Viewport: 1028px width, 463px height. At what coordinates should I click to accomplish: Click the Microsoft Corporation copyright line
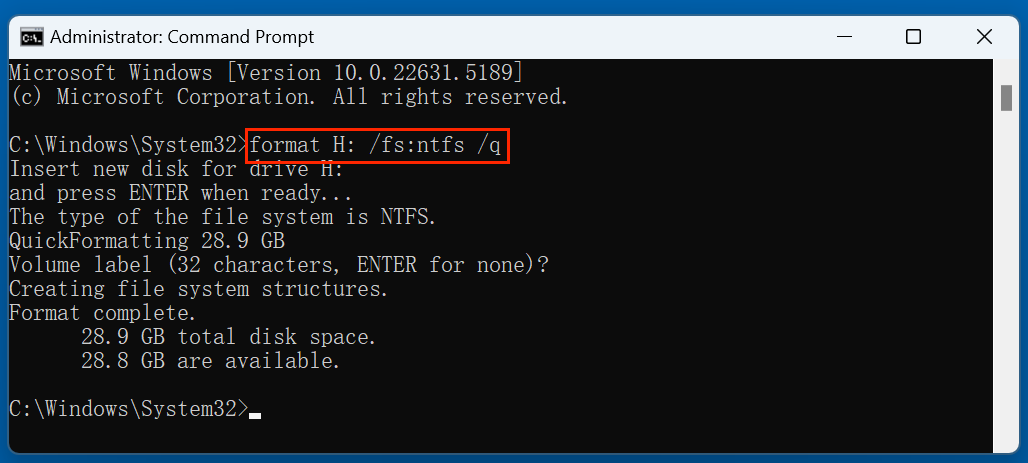(289, 97)
